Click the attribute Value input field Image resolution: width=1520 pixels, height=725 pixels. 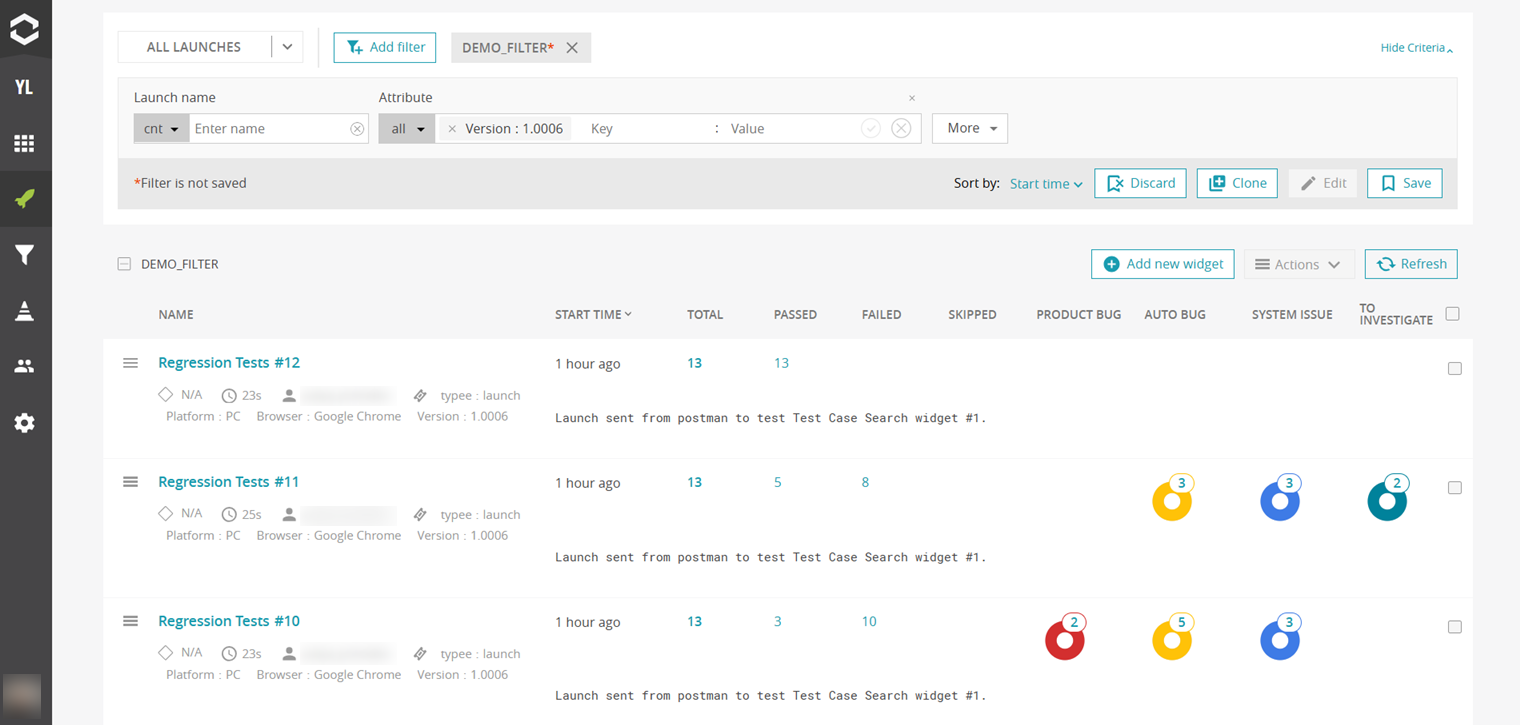[790, 129]
